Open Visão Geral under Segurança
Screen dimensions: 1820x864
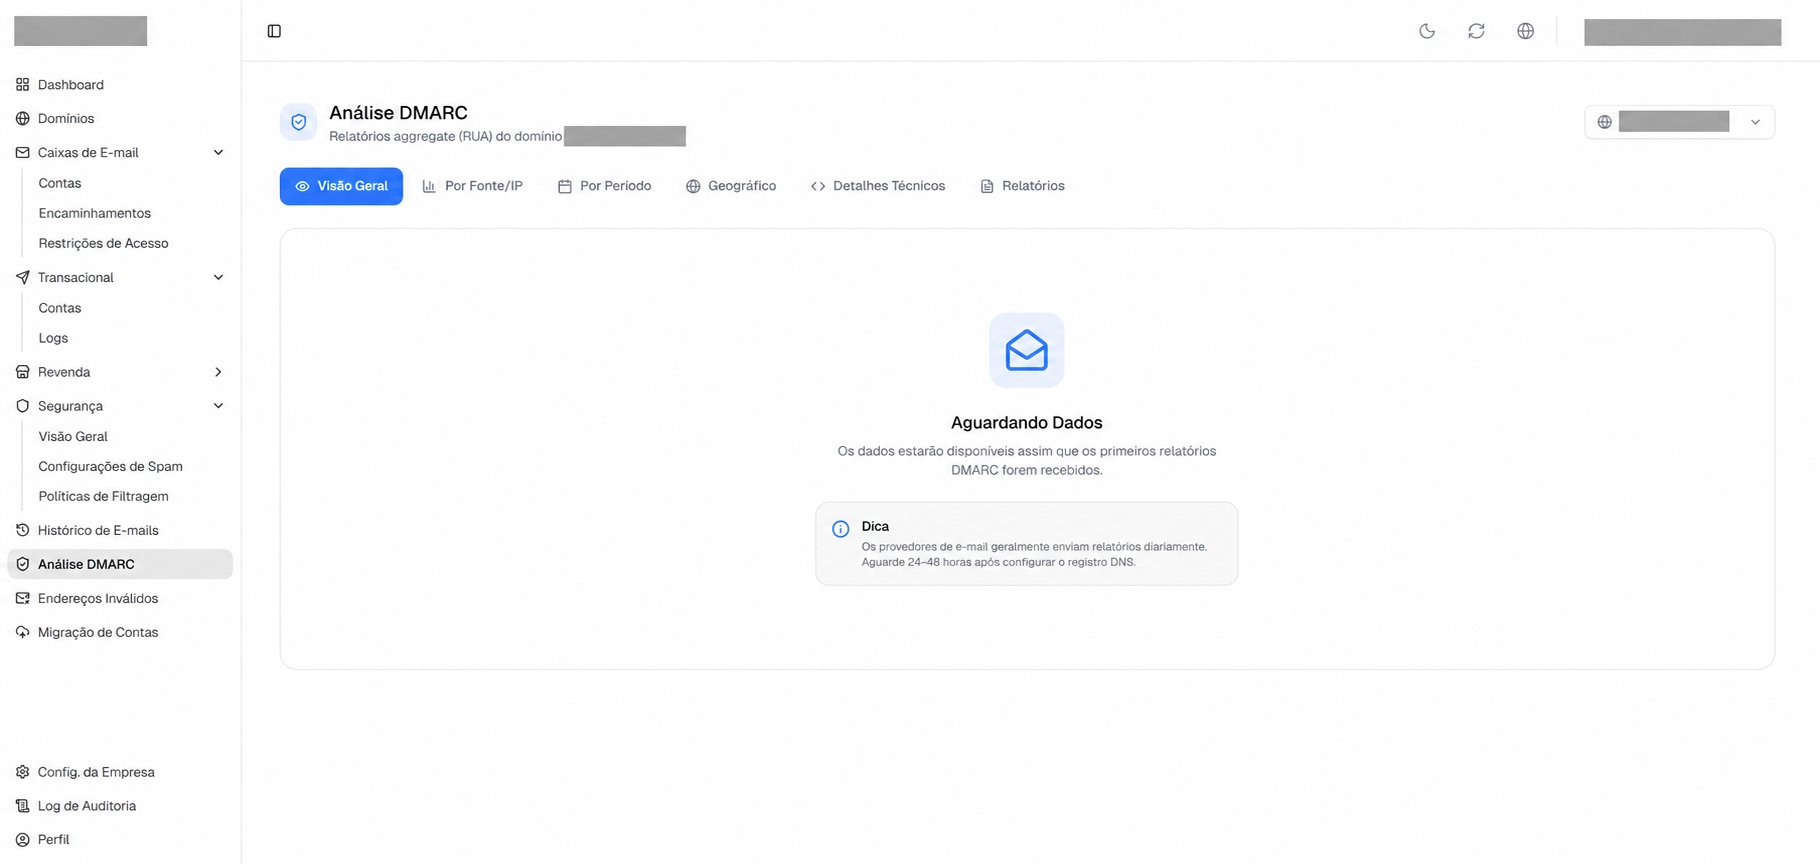[73, 436]
